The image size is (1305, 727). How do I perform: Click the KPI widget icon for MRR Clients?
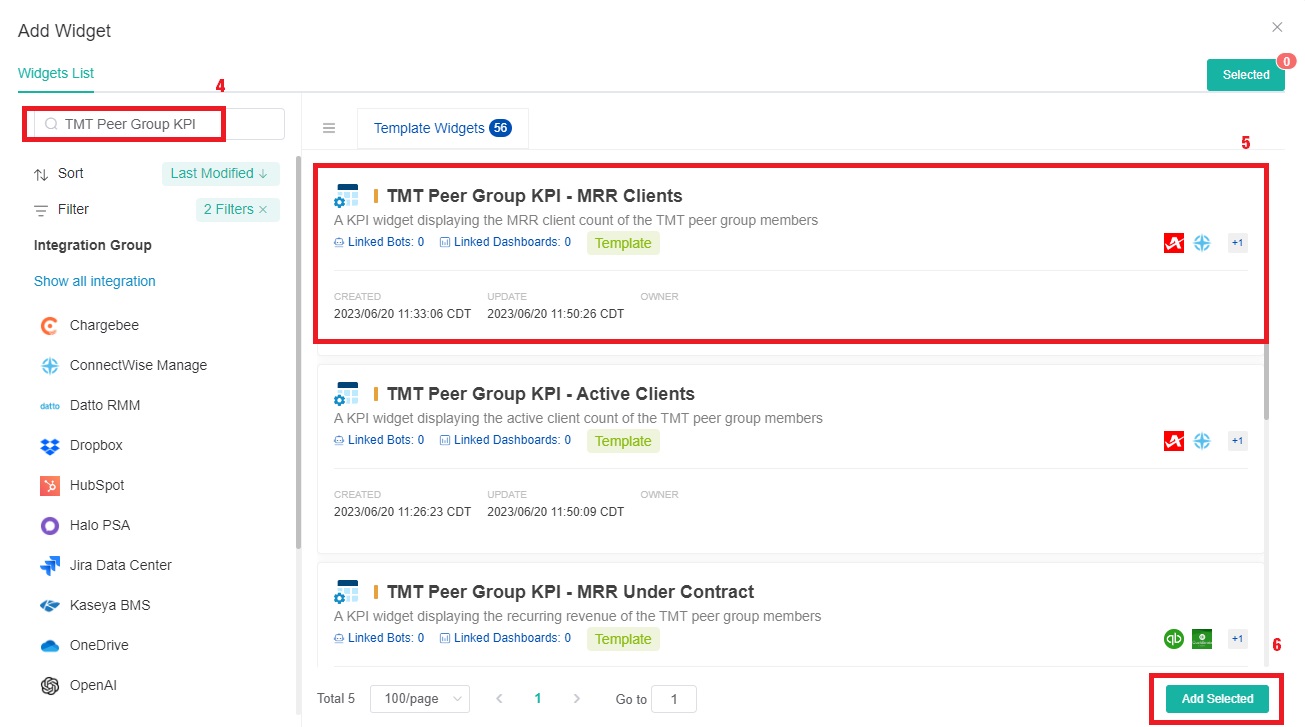pyautogui.click(x=347, y=196)
